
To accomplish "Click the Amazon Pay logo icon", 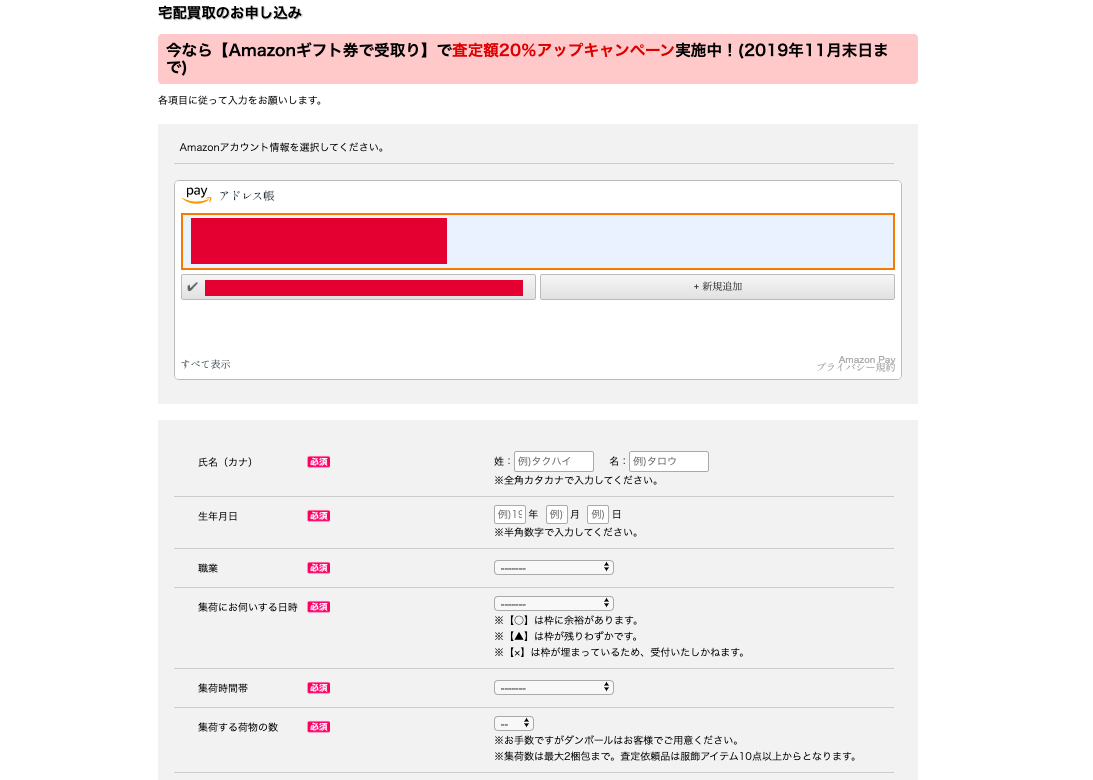I will tap(198, 194).
